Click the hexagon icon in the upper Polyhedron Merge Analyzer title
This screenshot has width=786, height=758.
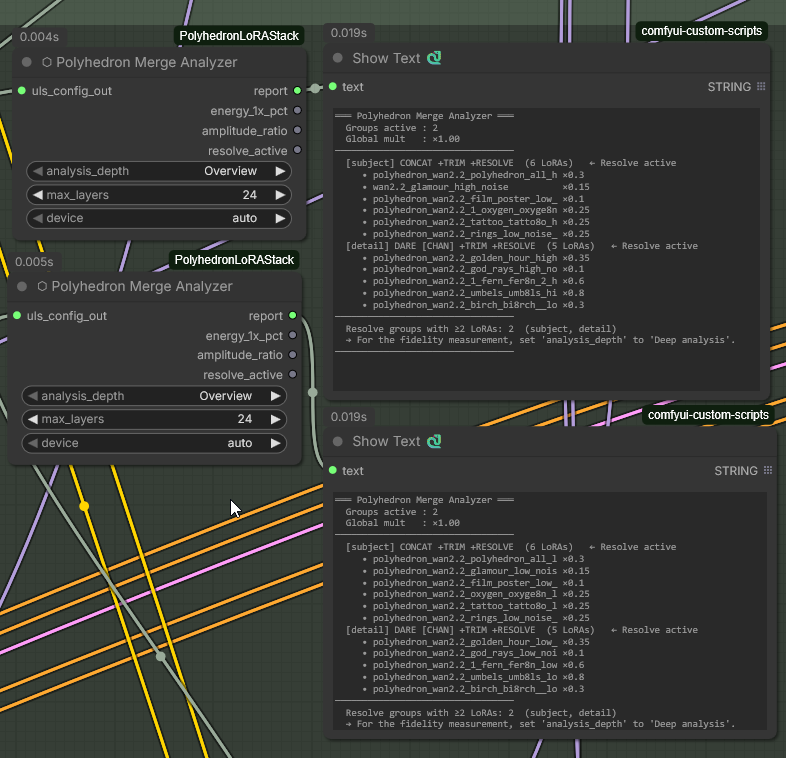tap(47, 62)
